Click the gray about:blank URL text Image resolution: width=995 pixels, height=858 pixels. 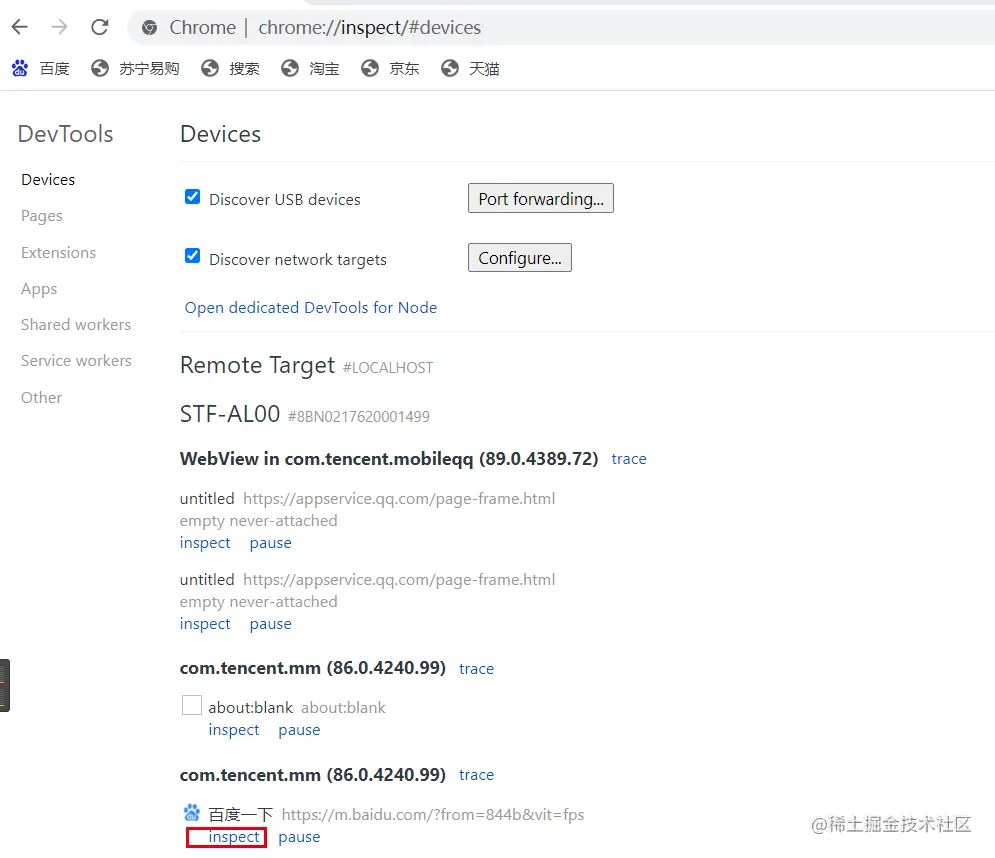coord(343,708)
